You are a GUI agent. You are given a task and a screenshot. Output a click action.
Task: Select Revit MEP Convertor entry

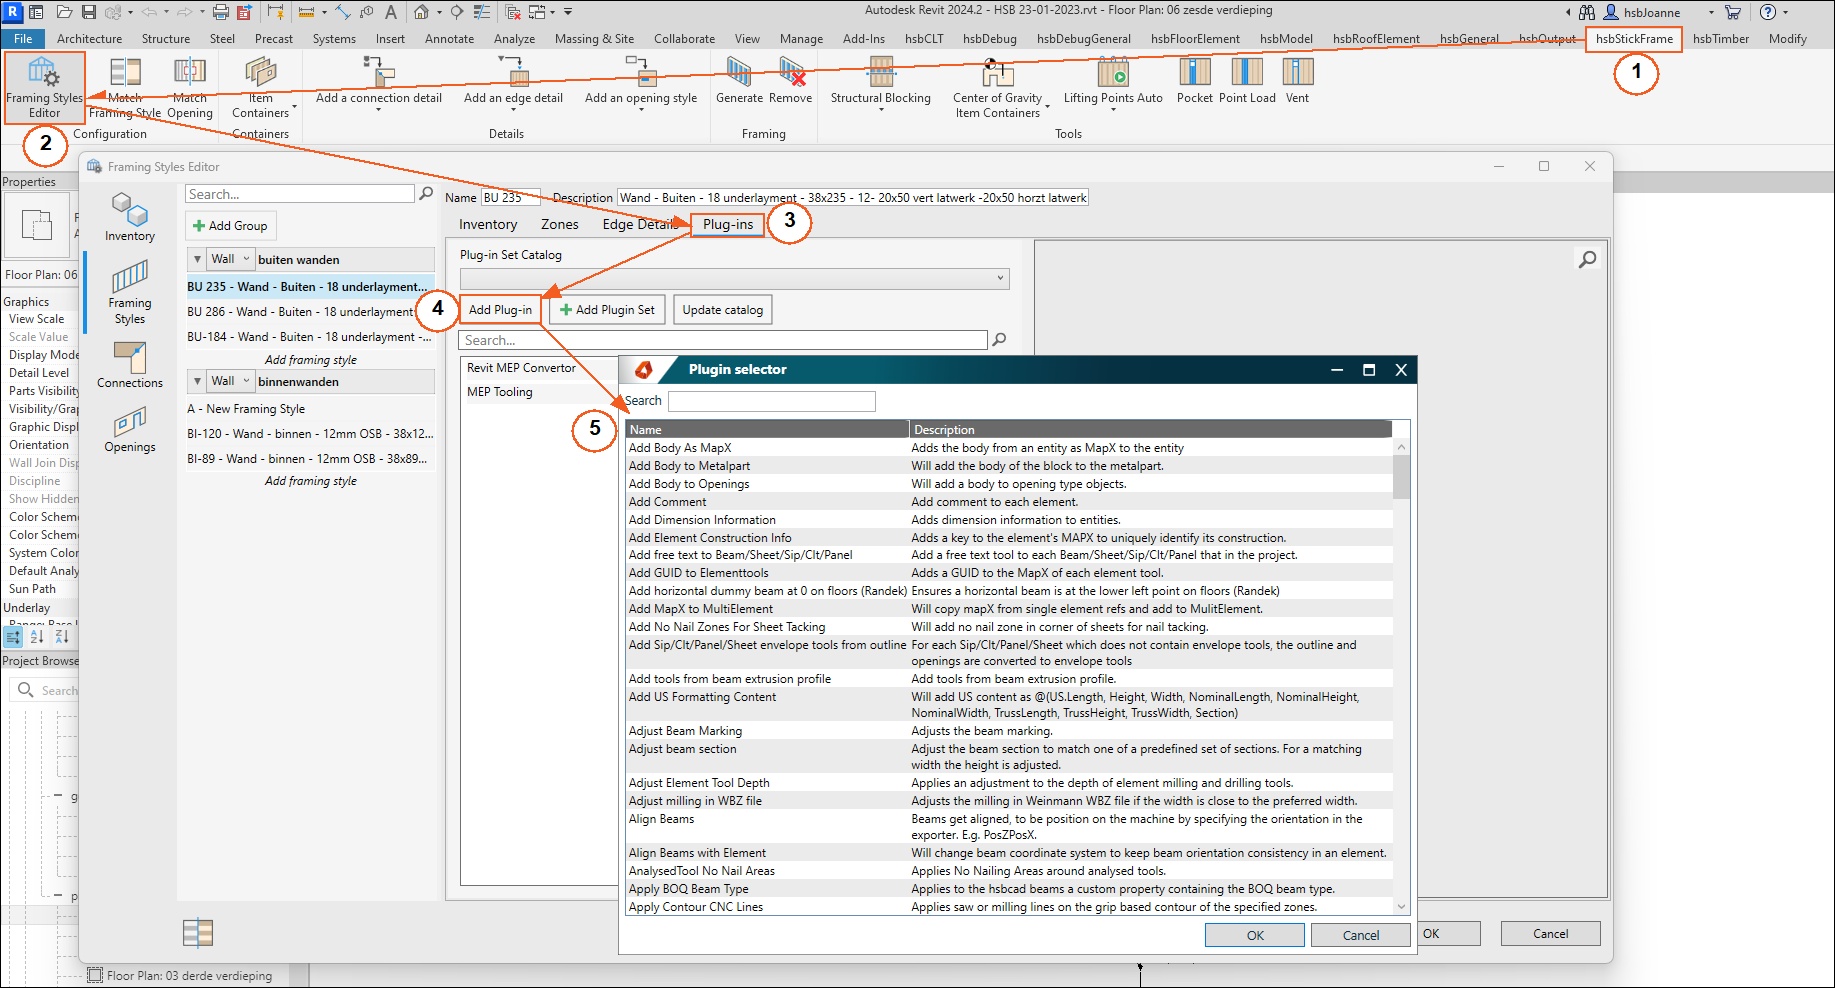coord(521,368)
